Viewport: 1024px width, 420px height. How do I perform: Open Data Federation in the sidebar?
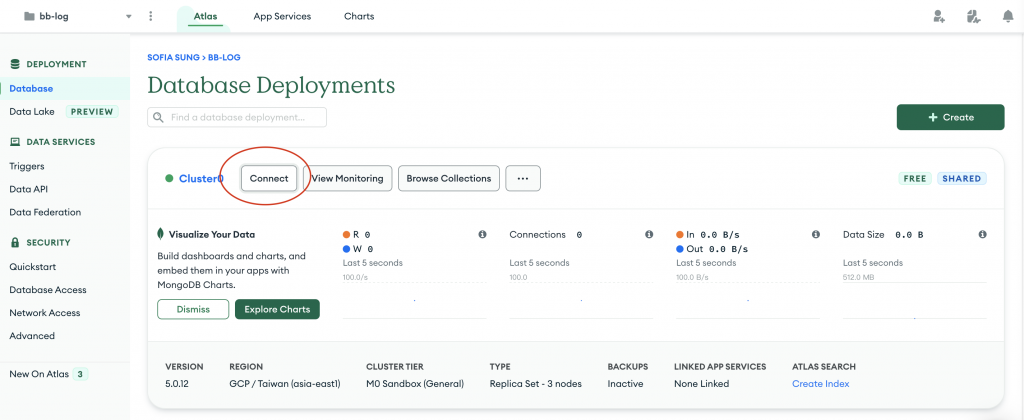[45, 212]
